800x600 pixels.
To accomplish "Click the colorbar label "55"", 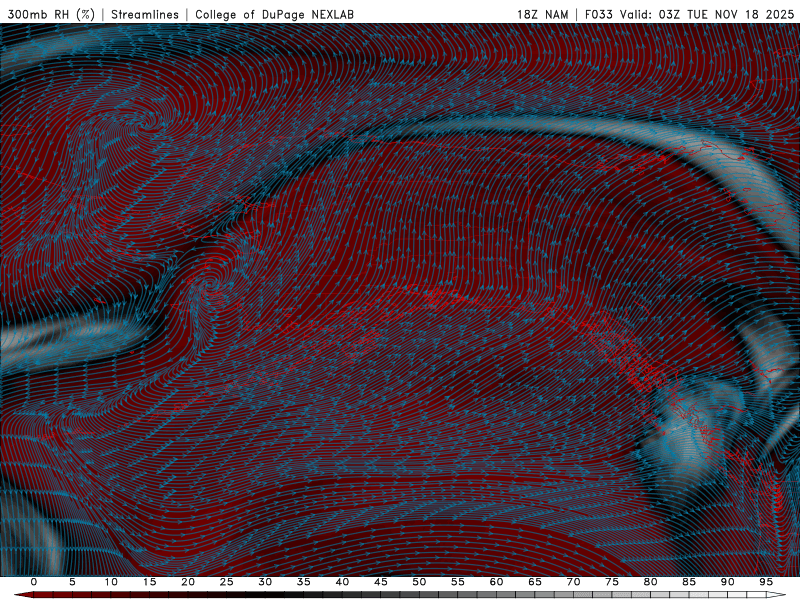I will (x=458, y=582).
